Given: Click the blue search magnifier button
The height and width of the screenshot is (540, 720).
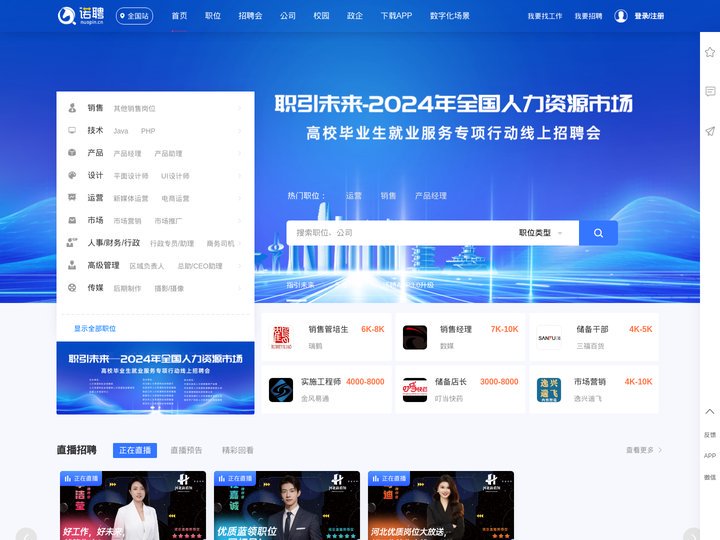Looking at the screenshot, I should coord(598,233).
